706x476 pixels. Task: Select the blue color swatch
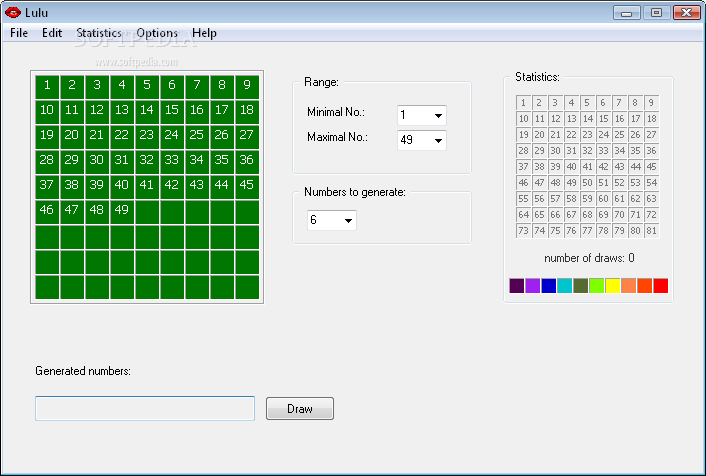pos(548,286)
